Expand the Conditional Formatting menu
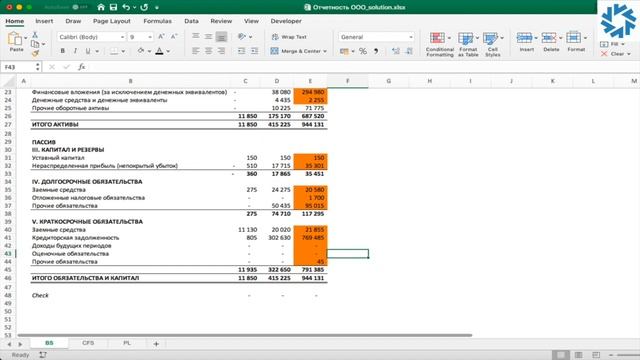Image resolution: width=640 pixels, height=360 pixels. [440, 44]
